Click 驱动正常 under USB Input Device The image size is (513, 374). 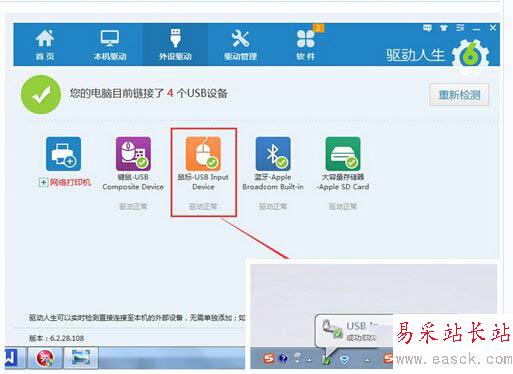pos(203,207)
